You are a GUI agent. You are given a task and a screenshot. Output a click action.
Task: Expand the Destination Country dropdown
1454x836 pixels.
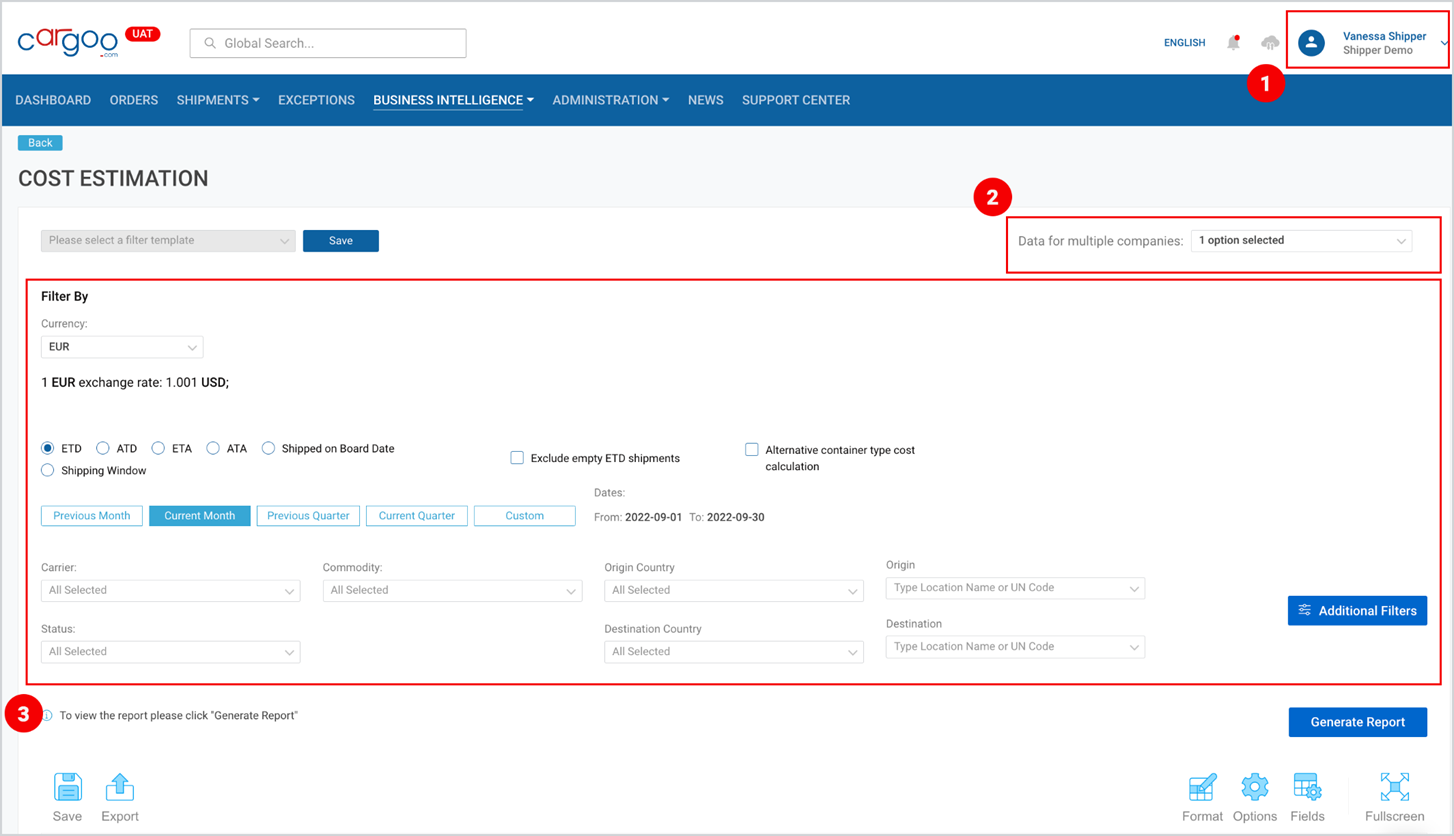click(733, 651)
